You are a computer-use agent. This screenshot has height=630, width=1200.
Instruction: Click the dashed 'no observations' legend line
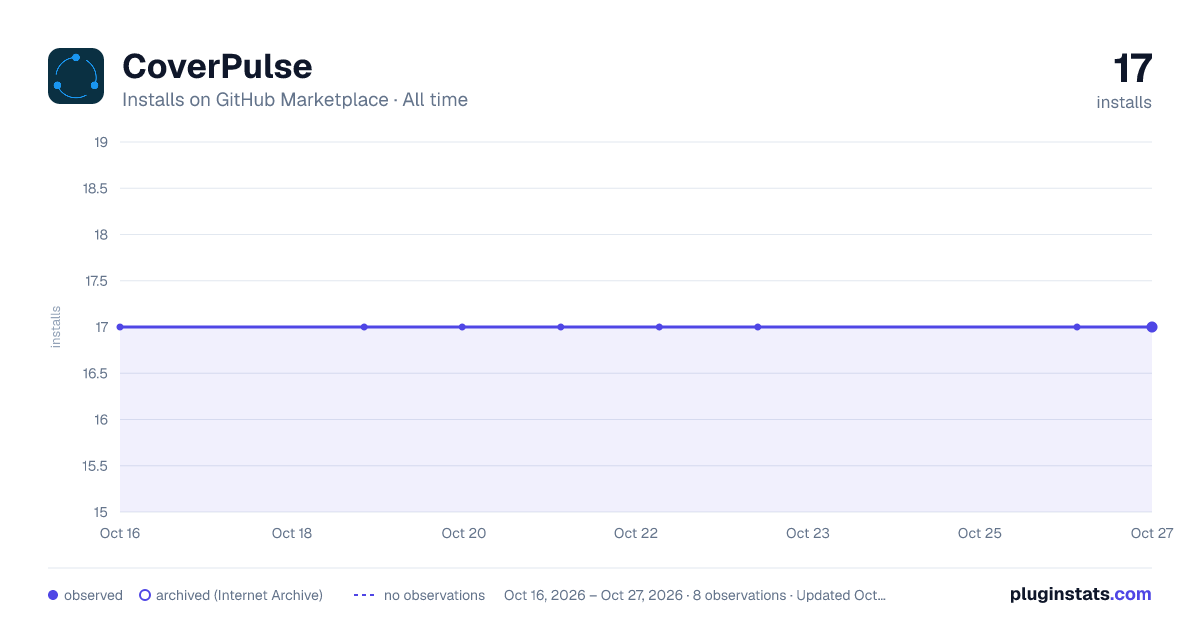click(x=364, y=595)
